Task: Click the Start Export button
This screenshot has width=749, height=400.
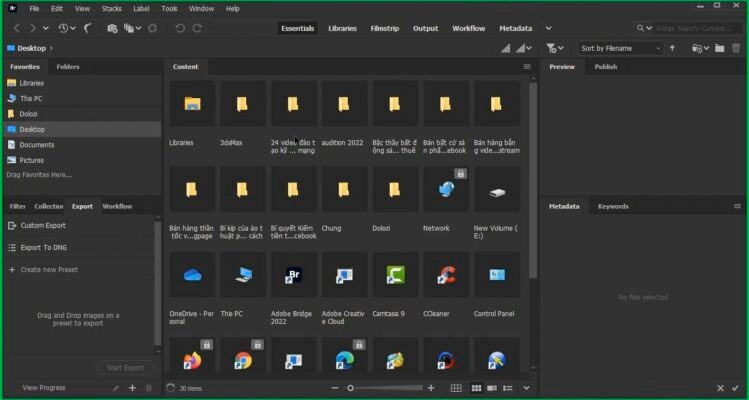Action: click(125, 368)
